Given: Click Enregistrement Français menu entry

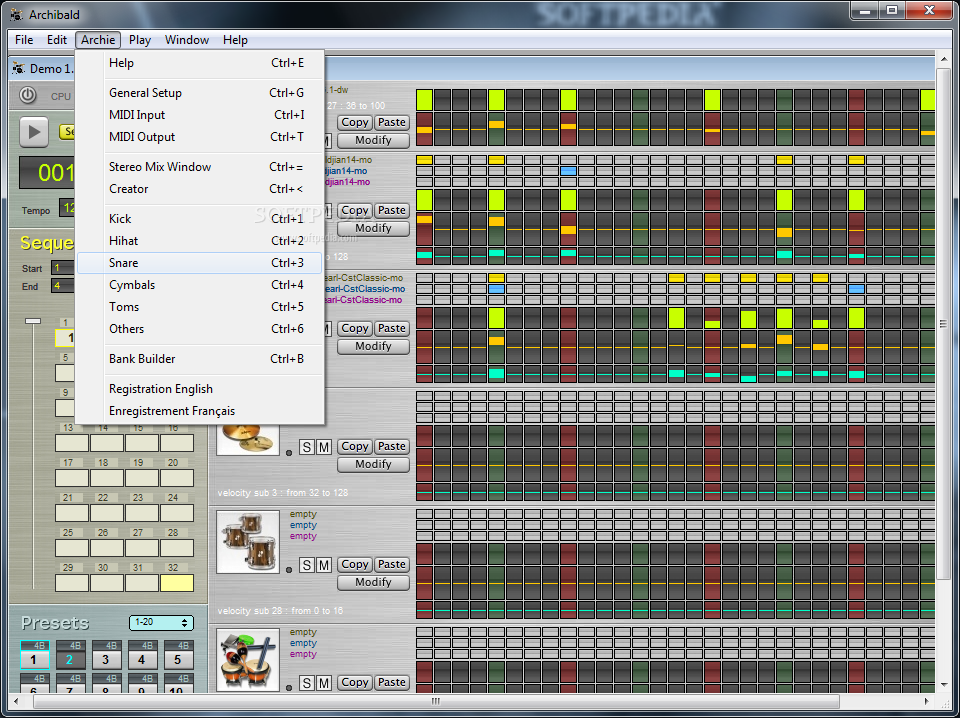Looking at the screenshot, I should click(199, 411).
